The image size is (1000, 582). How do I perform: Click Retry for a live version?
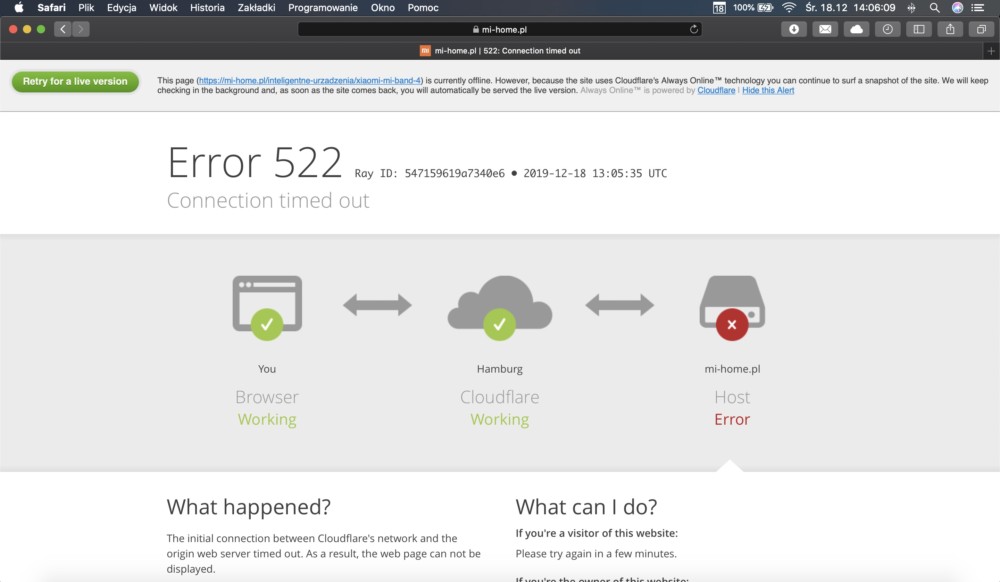pos(75,82)
